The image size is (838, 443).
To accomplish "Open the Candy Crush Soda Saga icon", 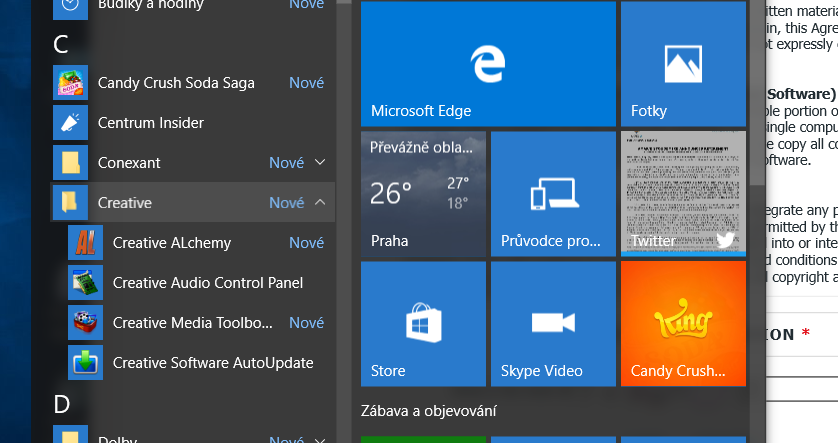I will 70,83.
